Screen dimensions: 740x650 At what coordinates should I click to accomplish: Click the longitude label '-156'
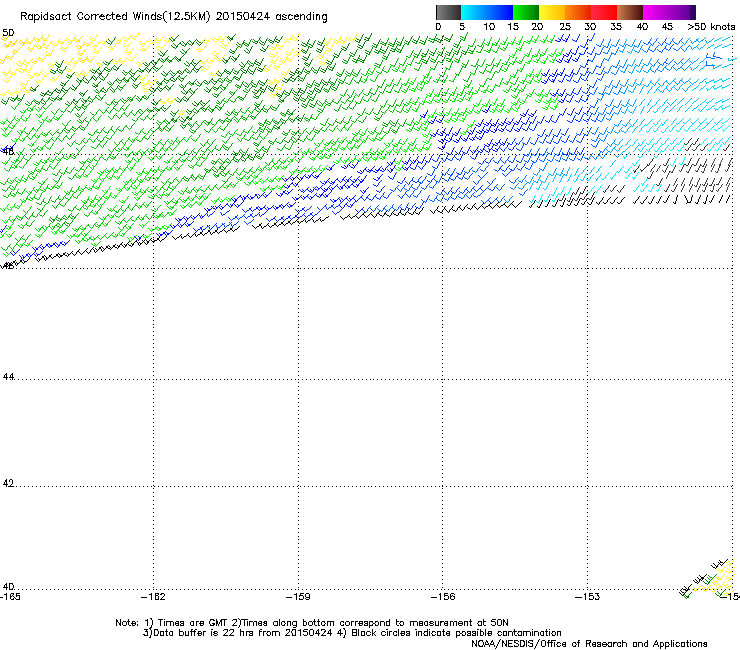[x=443, y=597]
